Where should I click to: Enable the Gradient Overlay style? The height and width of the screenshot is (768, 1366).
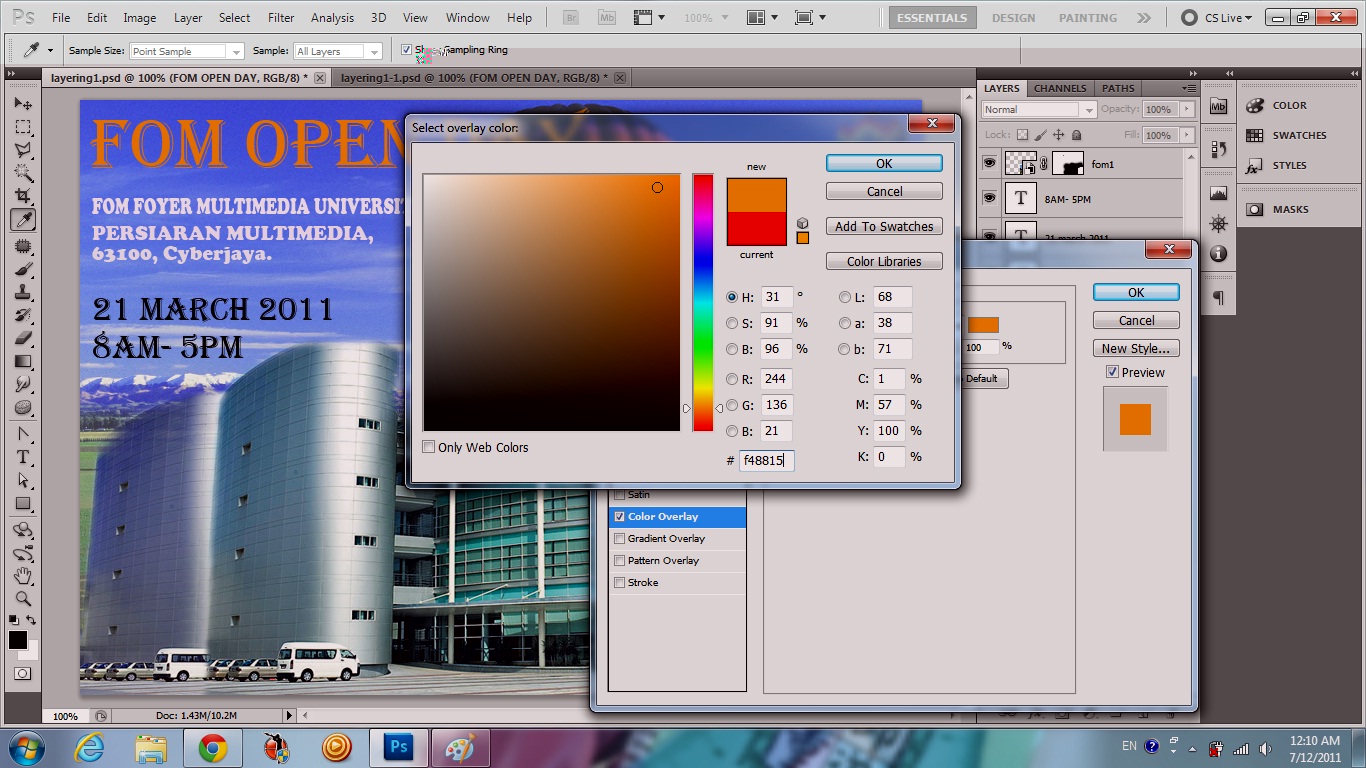pyautogui.click(x=620, y=539)
